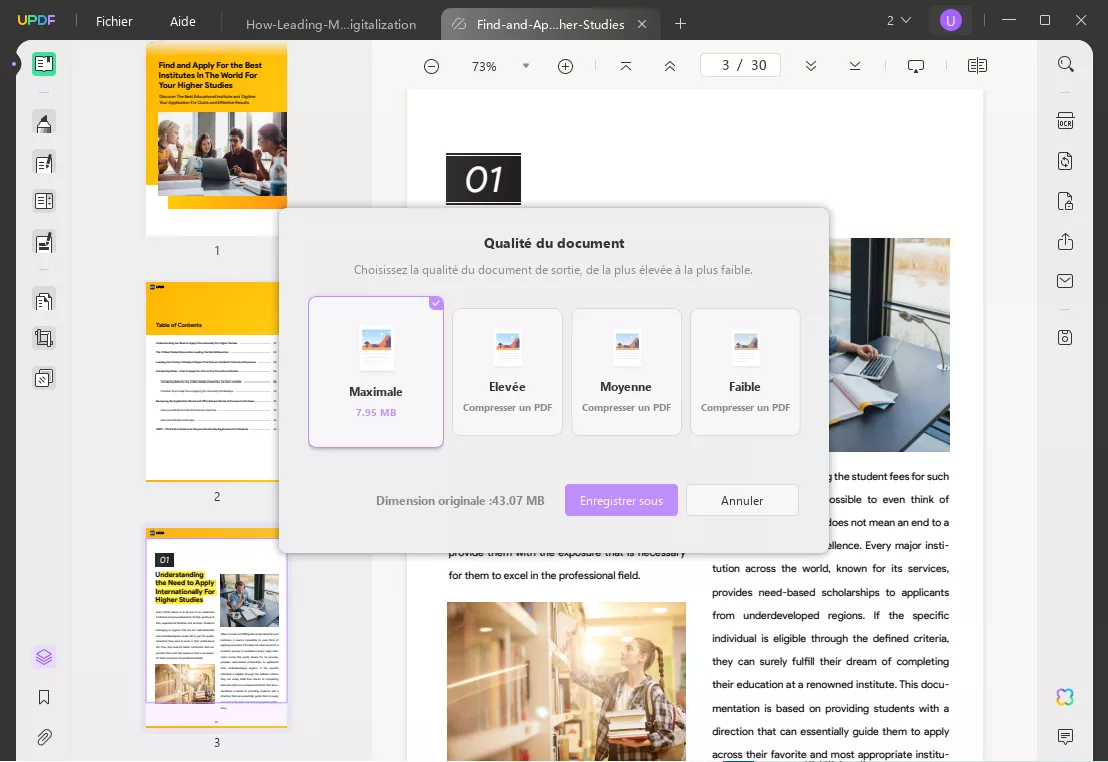Viewport: 1108px width, 762px height.
Task: Open the user account avatar U
Action: 950,20
